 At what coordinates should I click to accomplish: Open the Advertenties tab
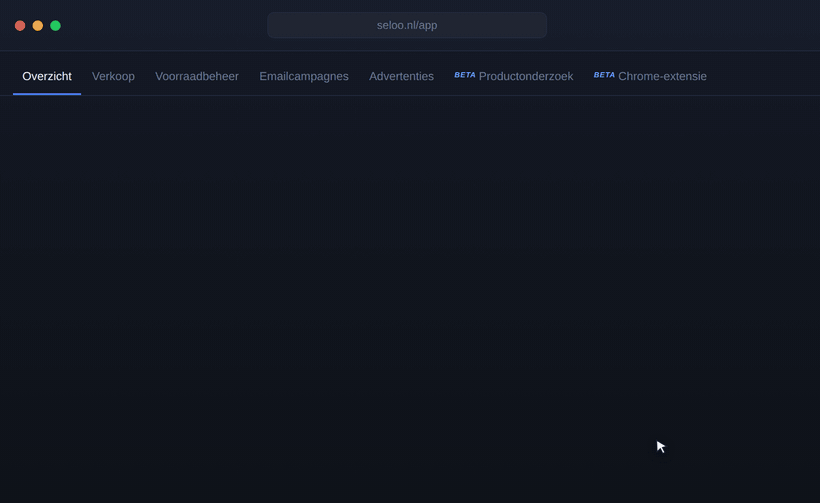(x=401, y=76)
